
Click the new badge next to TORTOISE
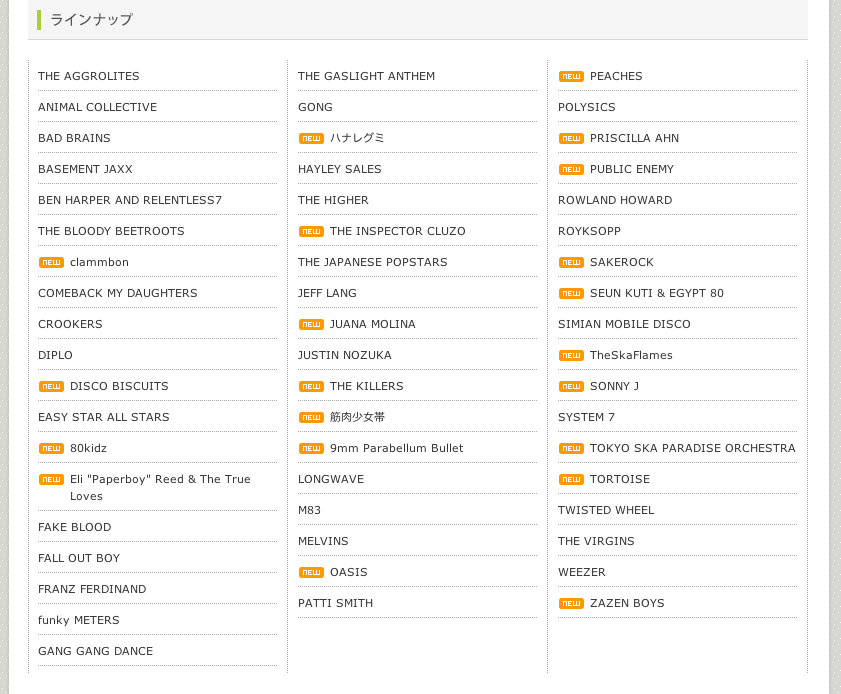tap(571, 479)
